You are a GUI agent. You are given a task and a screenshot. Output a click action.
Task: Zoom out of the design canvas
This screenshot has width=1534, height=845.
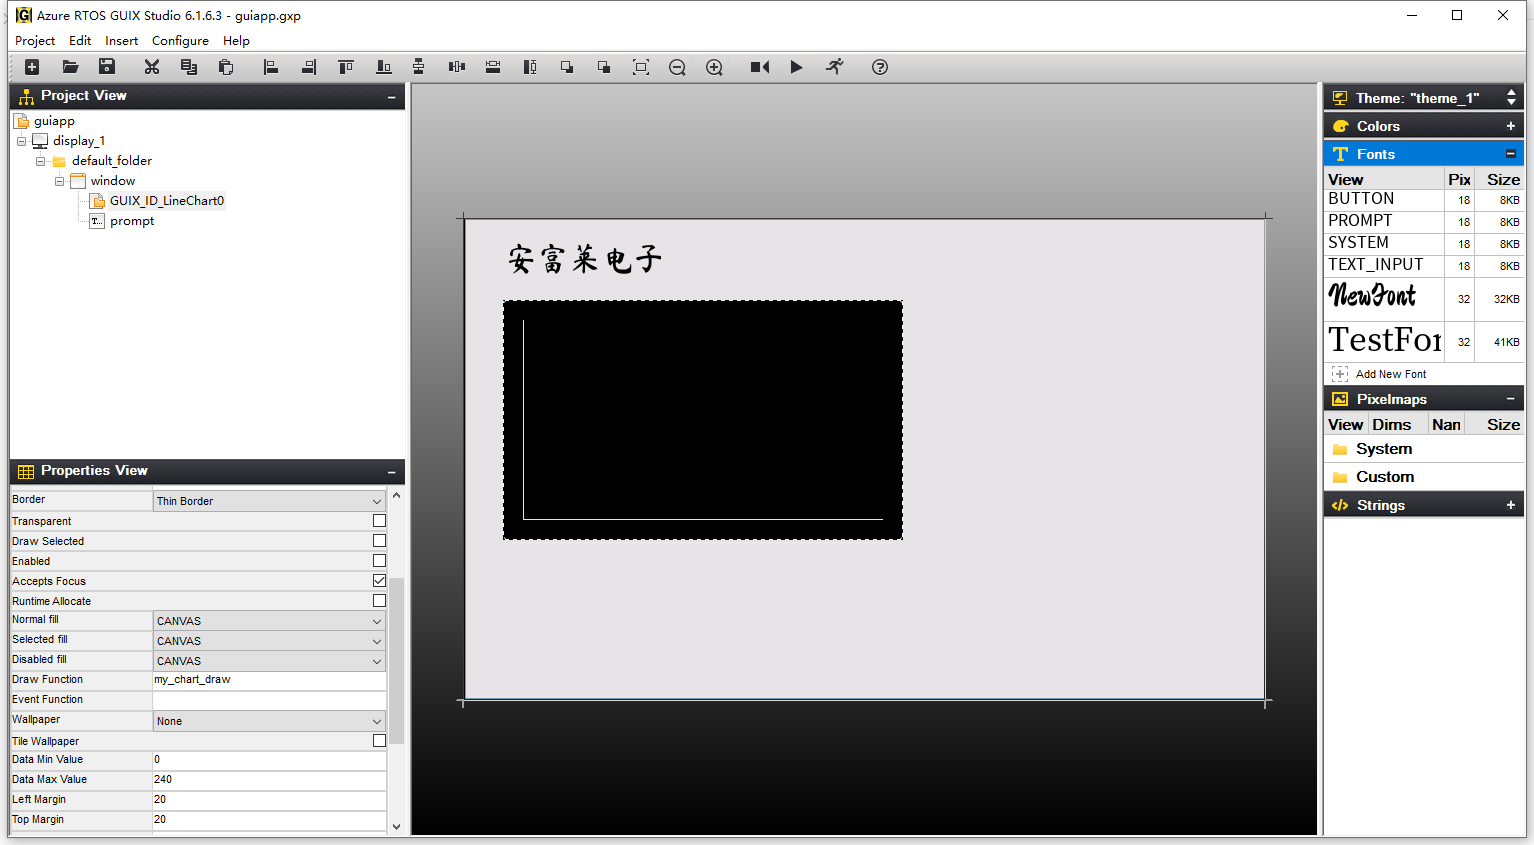pos(677,67)
